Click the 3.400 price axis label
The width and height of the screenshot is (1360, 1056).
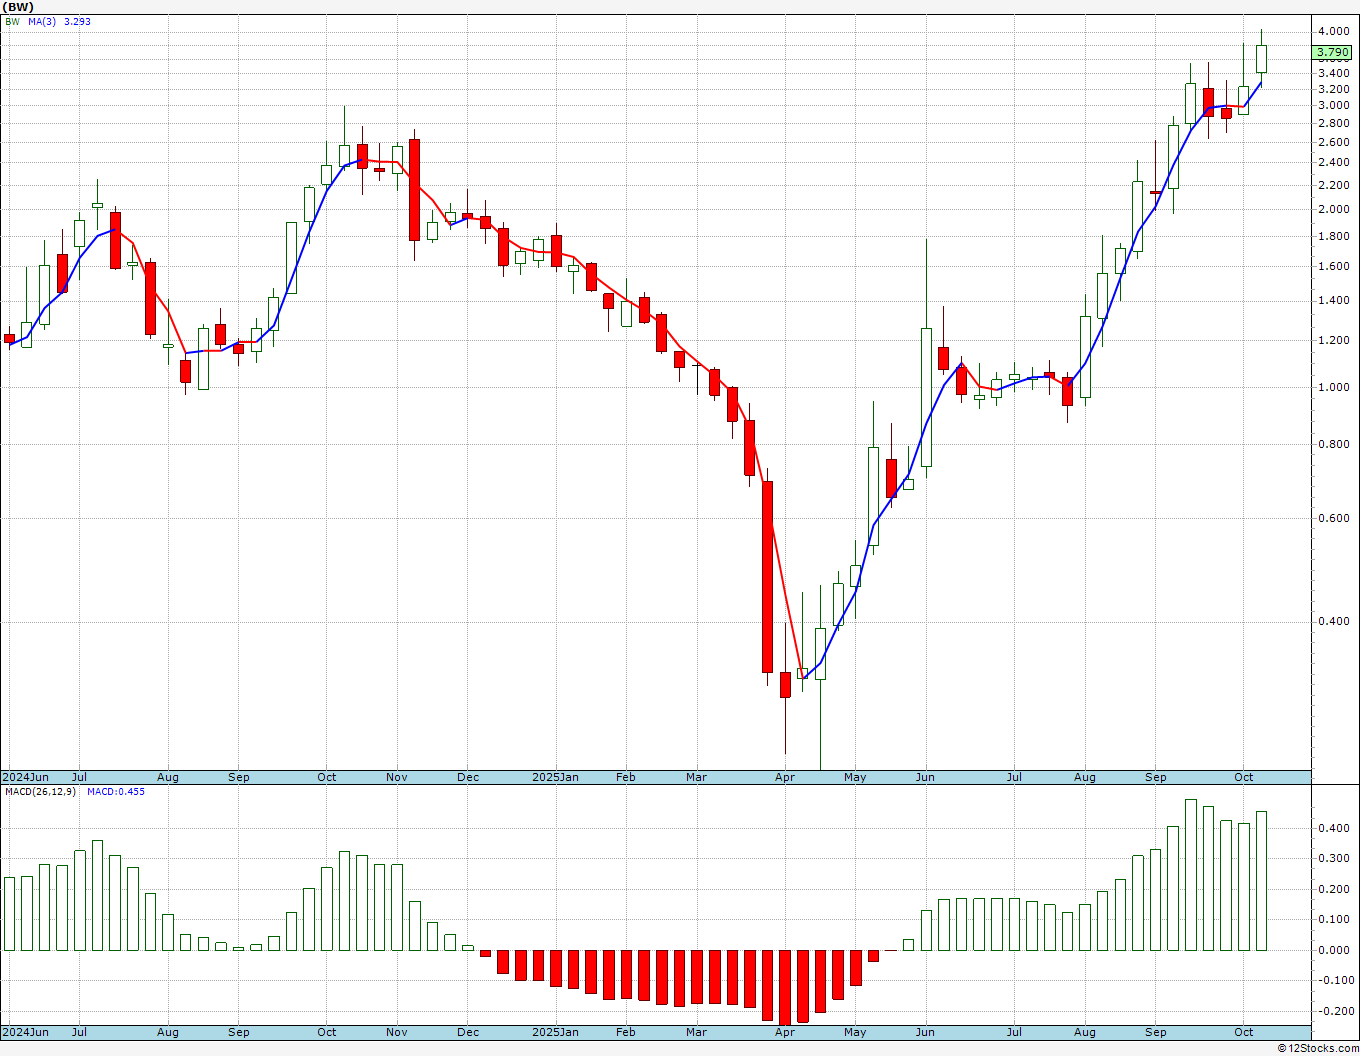[x=1333, y=73]
